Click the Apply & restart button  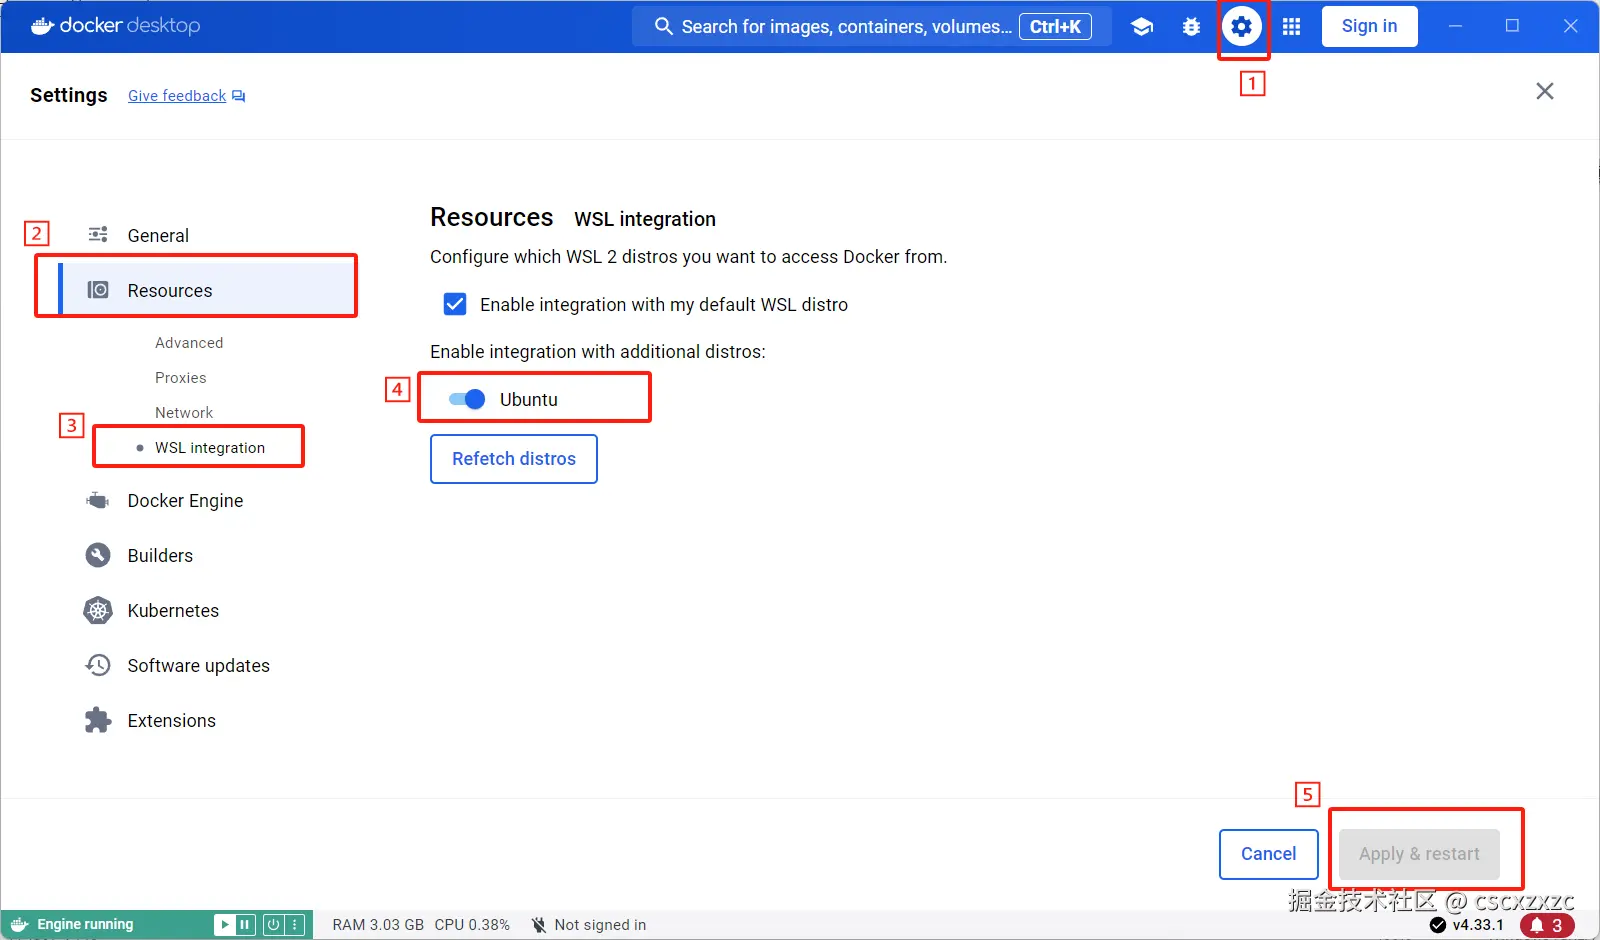point(1419,854)
